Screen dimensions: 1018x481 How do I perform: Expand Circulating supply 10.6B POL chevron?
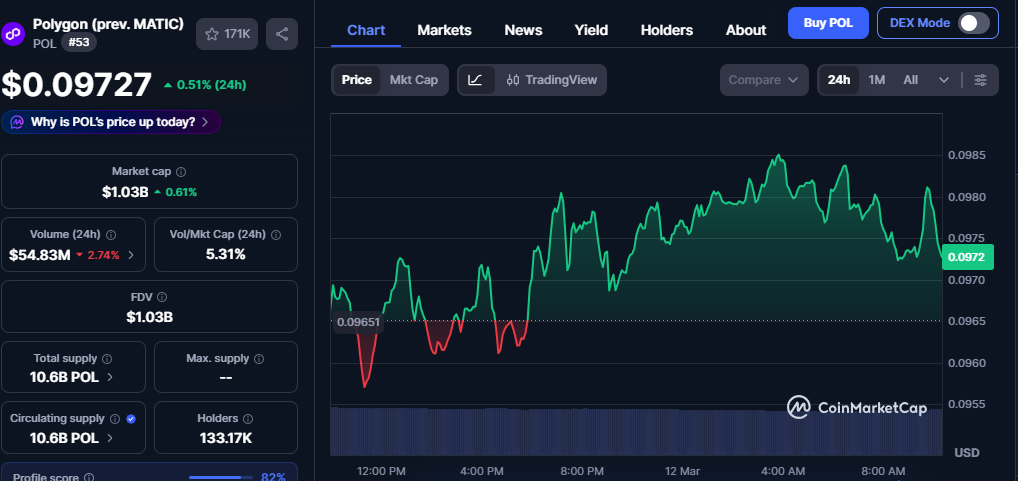tap(110, 438)
